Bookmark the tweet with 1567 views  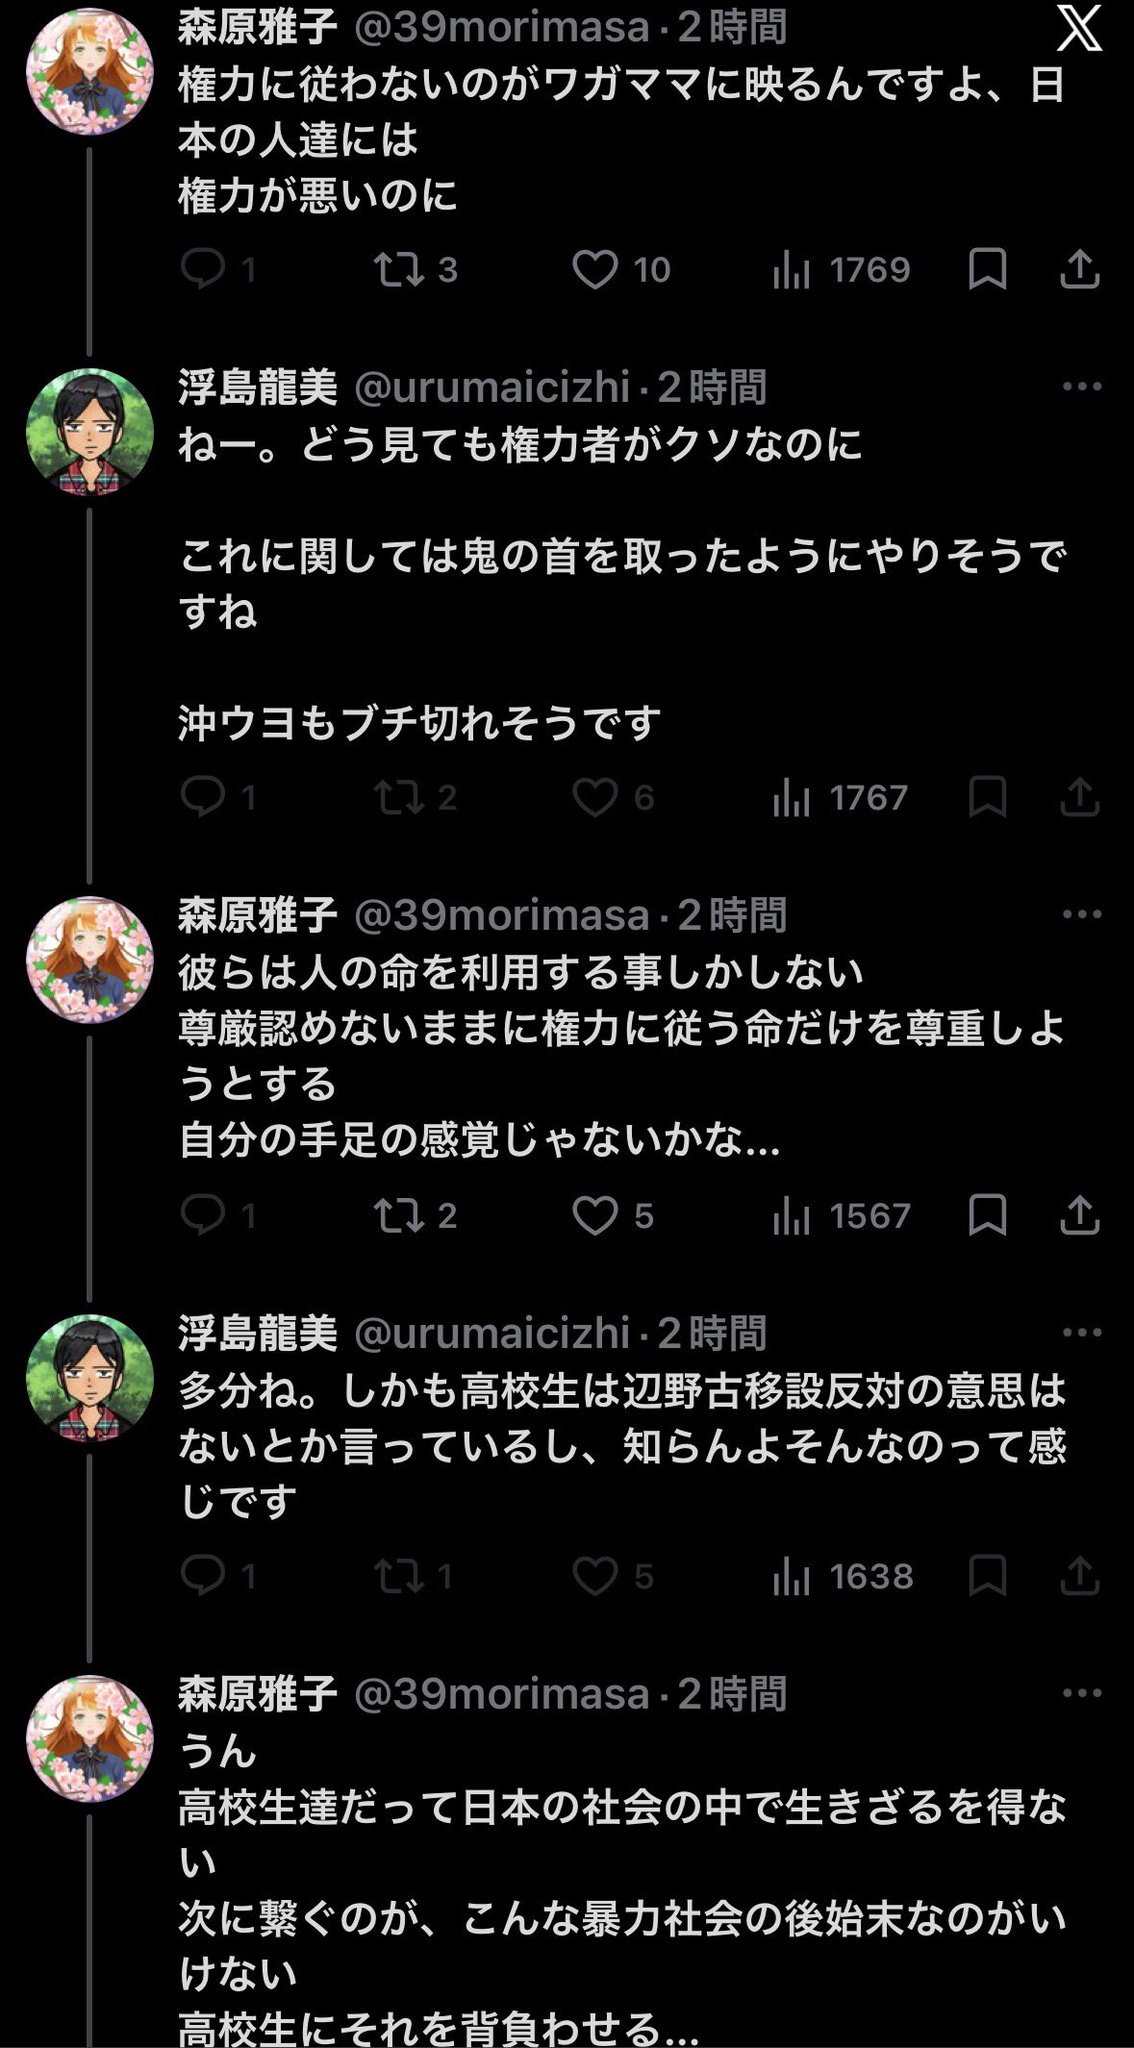click(987, 1215)
